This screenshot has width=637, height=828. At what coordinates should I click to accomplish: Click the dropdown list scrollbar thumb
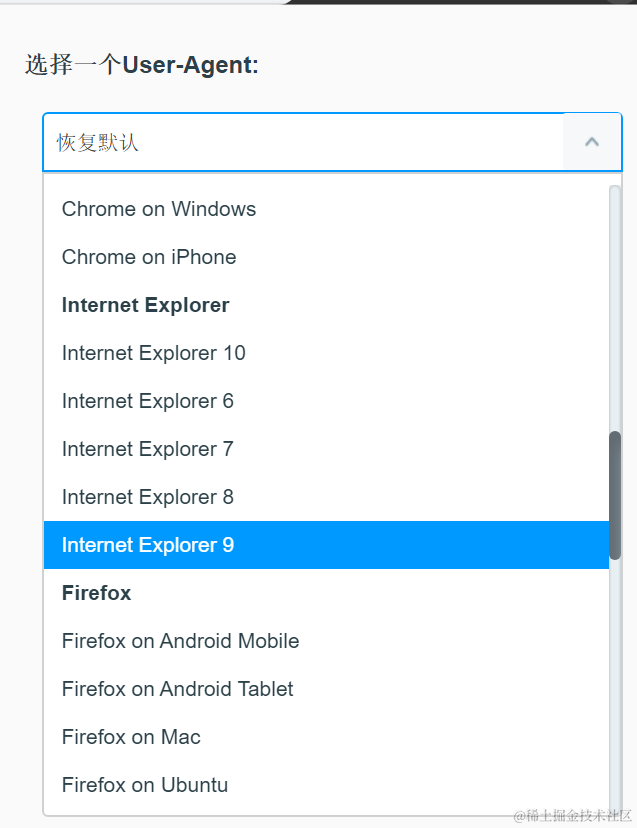tap(615, 495)
